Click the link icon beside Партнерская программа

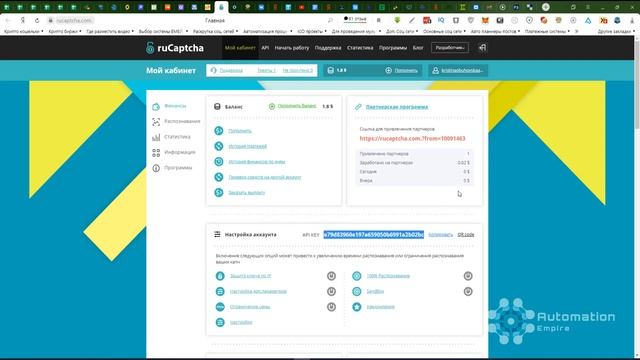coord(358,107)
